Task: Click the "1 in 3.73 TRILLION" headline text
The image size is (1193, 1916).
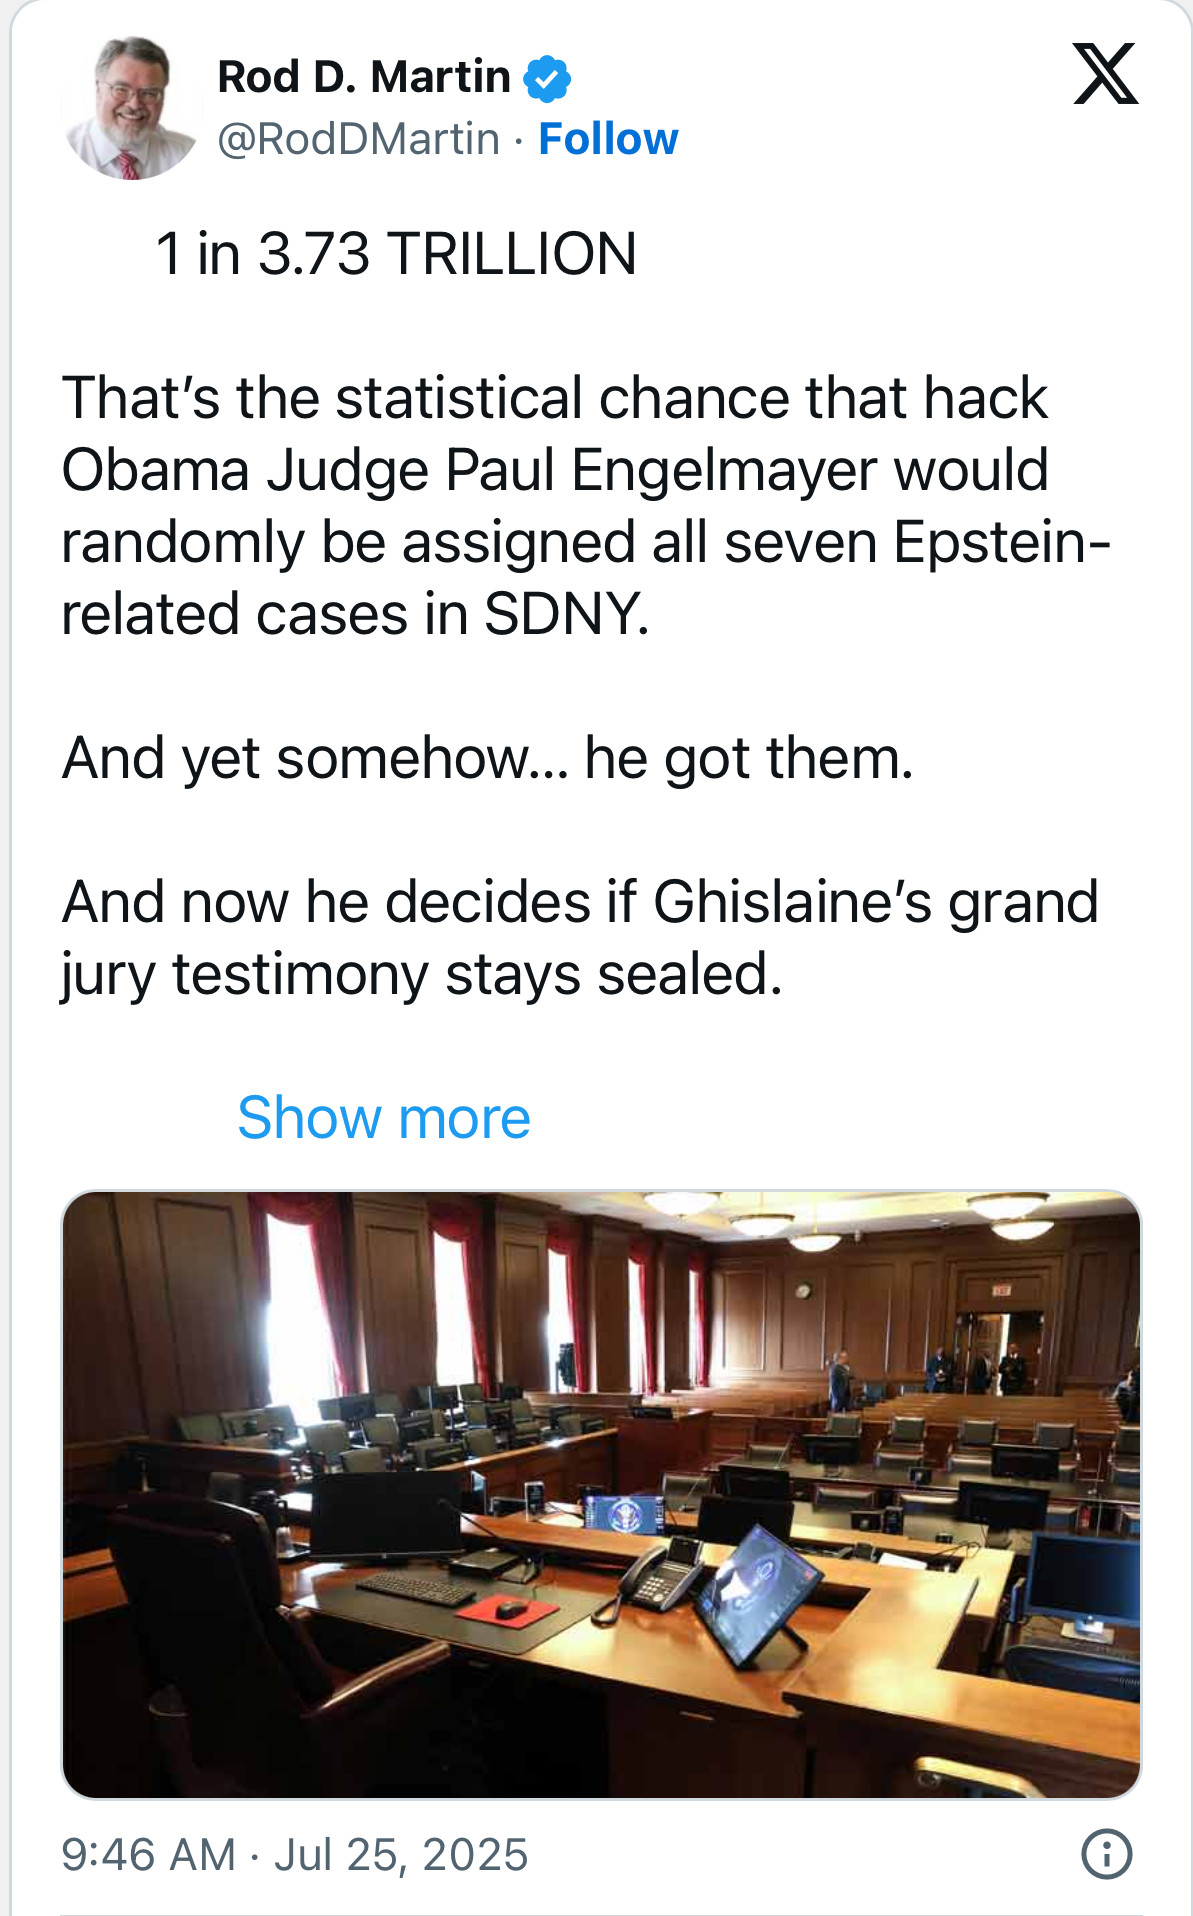Action: click(x=396, y=253)
